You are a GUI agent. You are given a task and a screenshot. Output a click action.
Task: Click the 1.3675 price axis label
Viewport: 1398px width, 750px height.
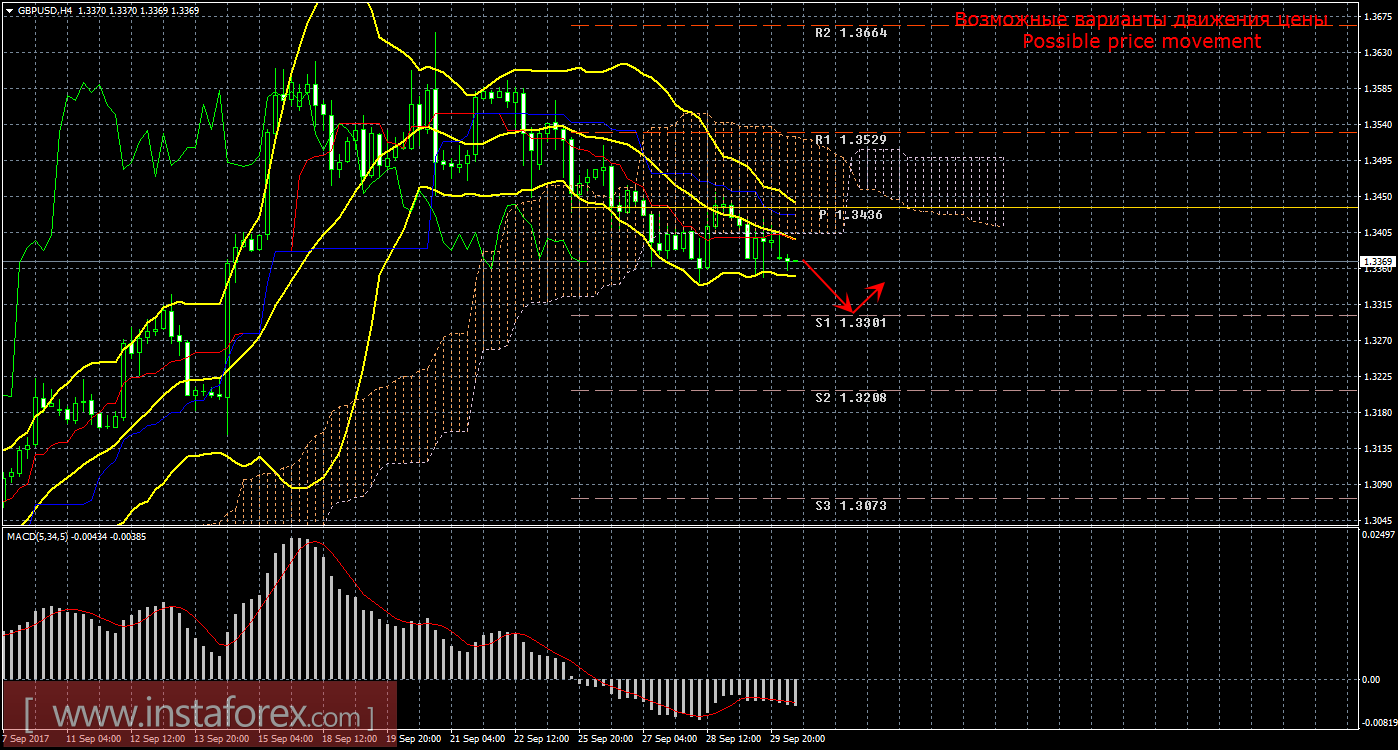point(1376,16)
